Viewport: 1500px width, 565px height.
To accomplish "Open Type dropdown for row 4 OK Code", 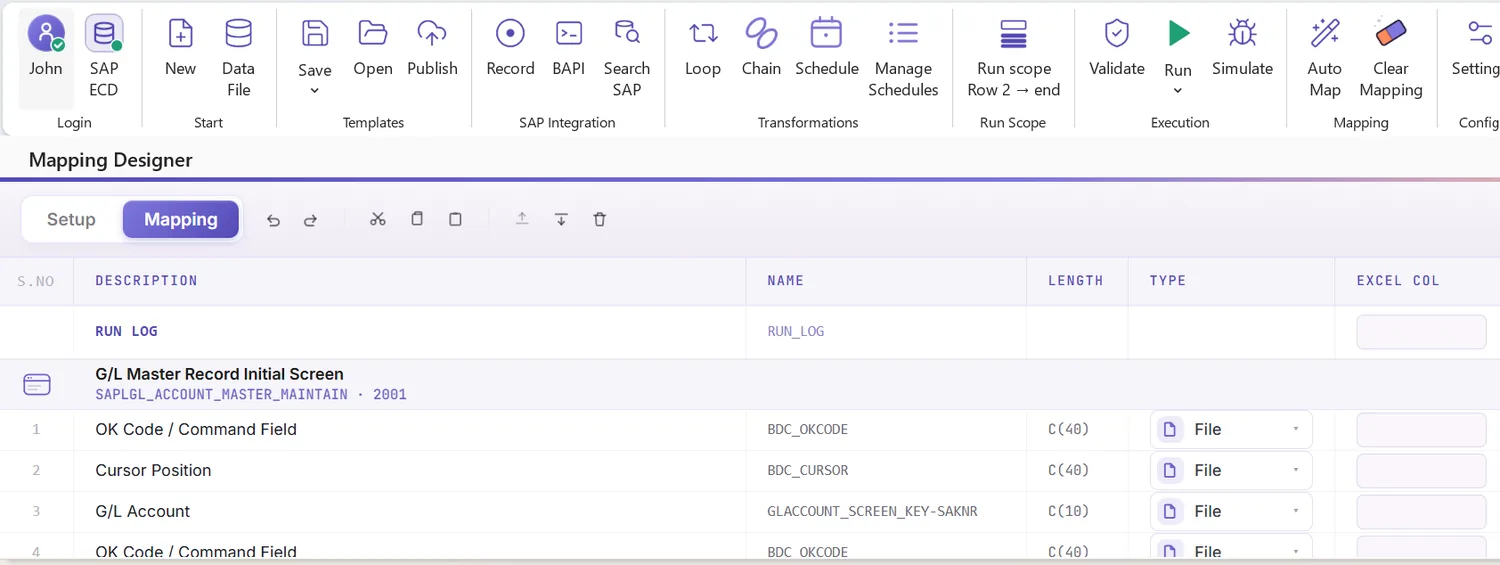I will (1231, 548).
